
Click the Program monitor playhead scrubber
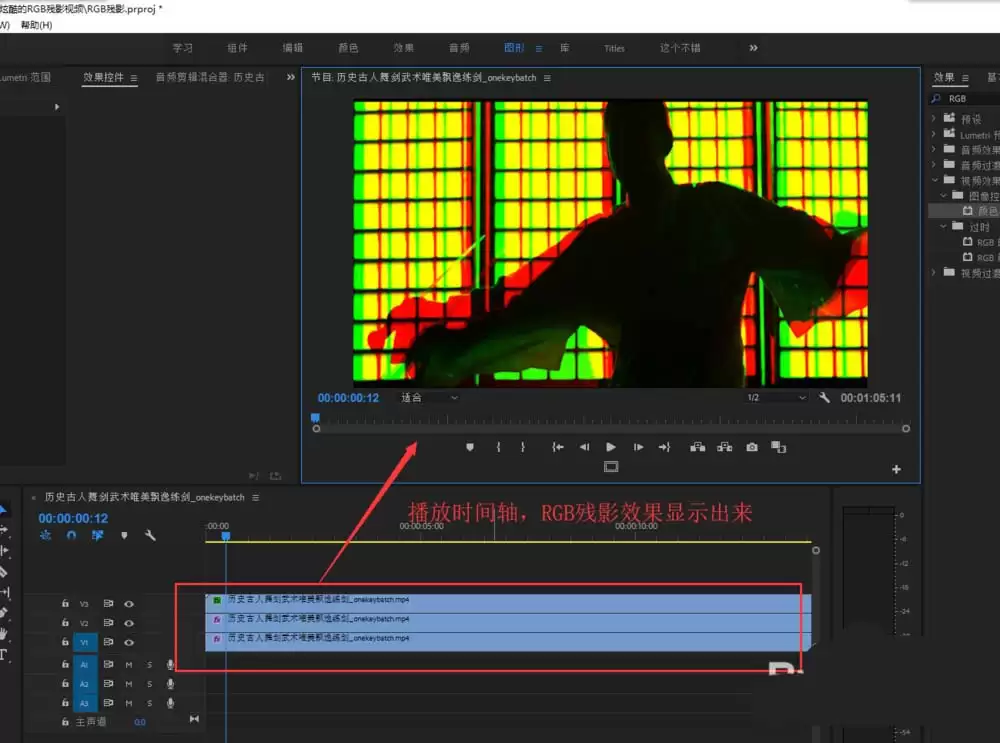[x=315, y=418]
